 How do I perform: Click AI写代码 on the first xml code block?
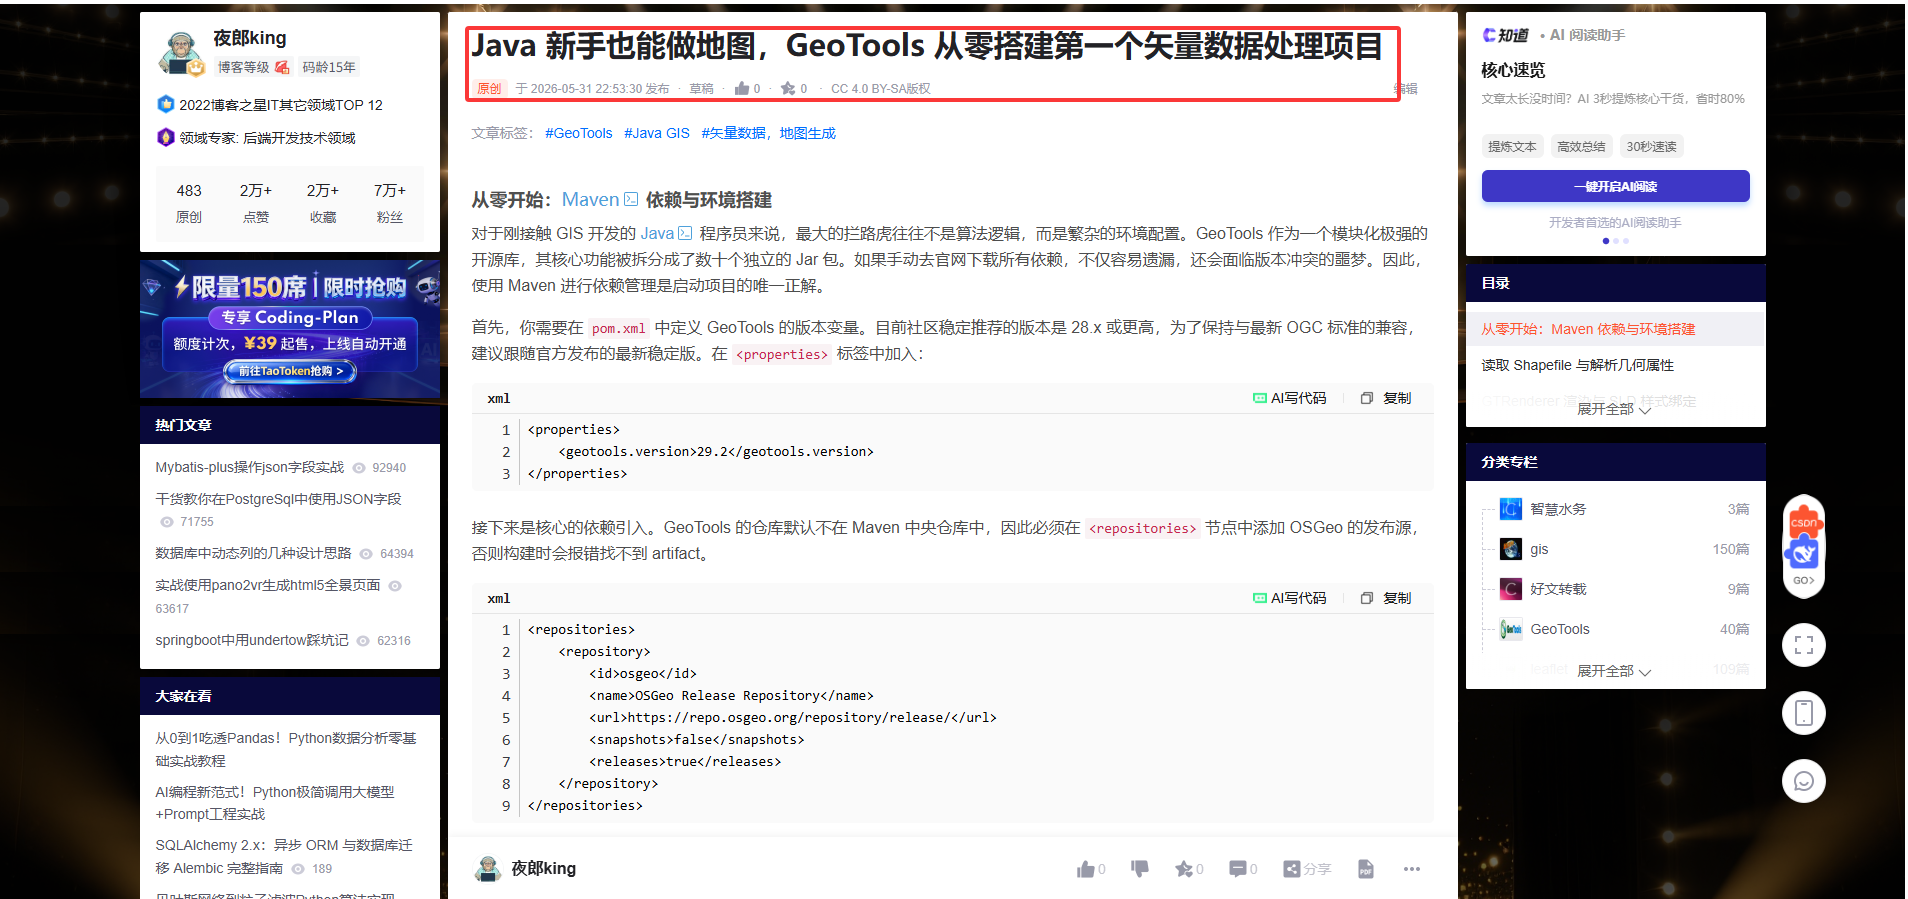click(1289, 398)
